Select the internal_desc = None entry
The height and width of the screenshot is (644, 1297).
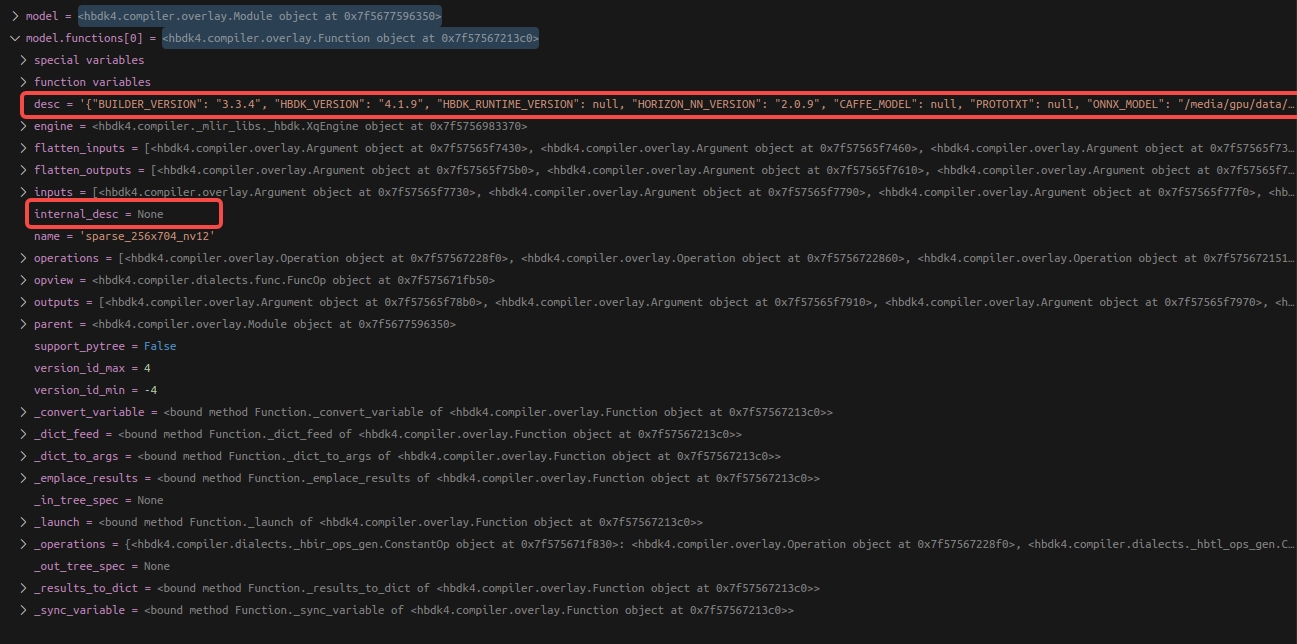click(98, 215)
